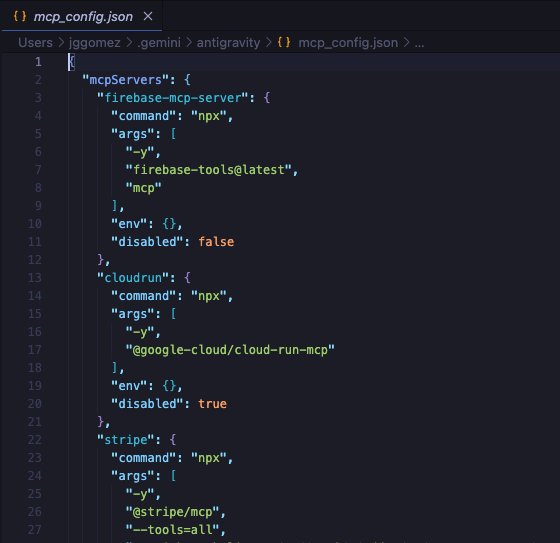Click "@google-cloud/cloud-run-mcp" string
560x543 pixels.
(230, 350)
